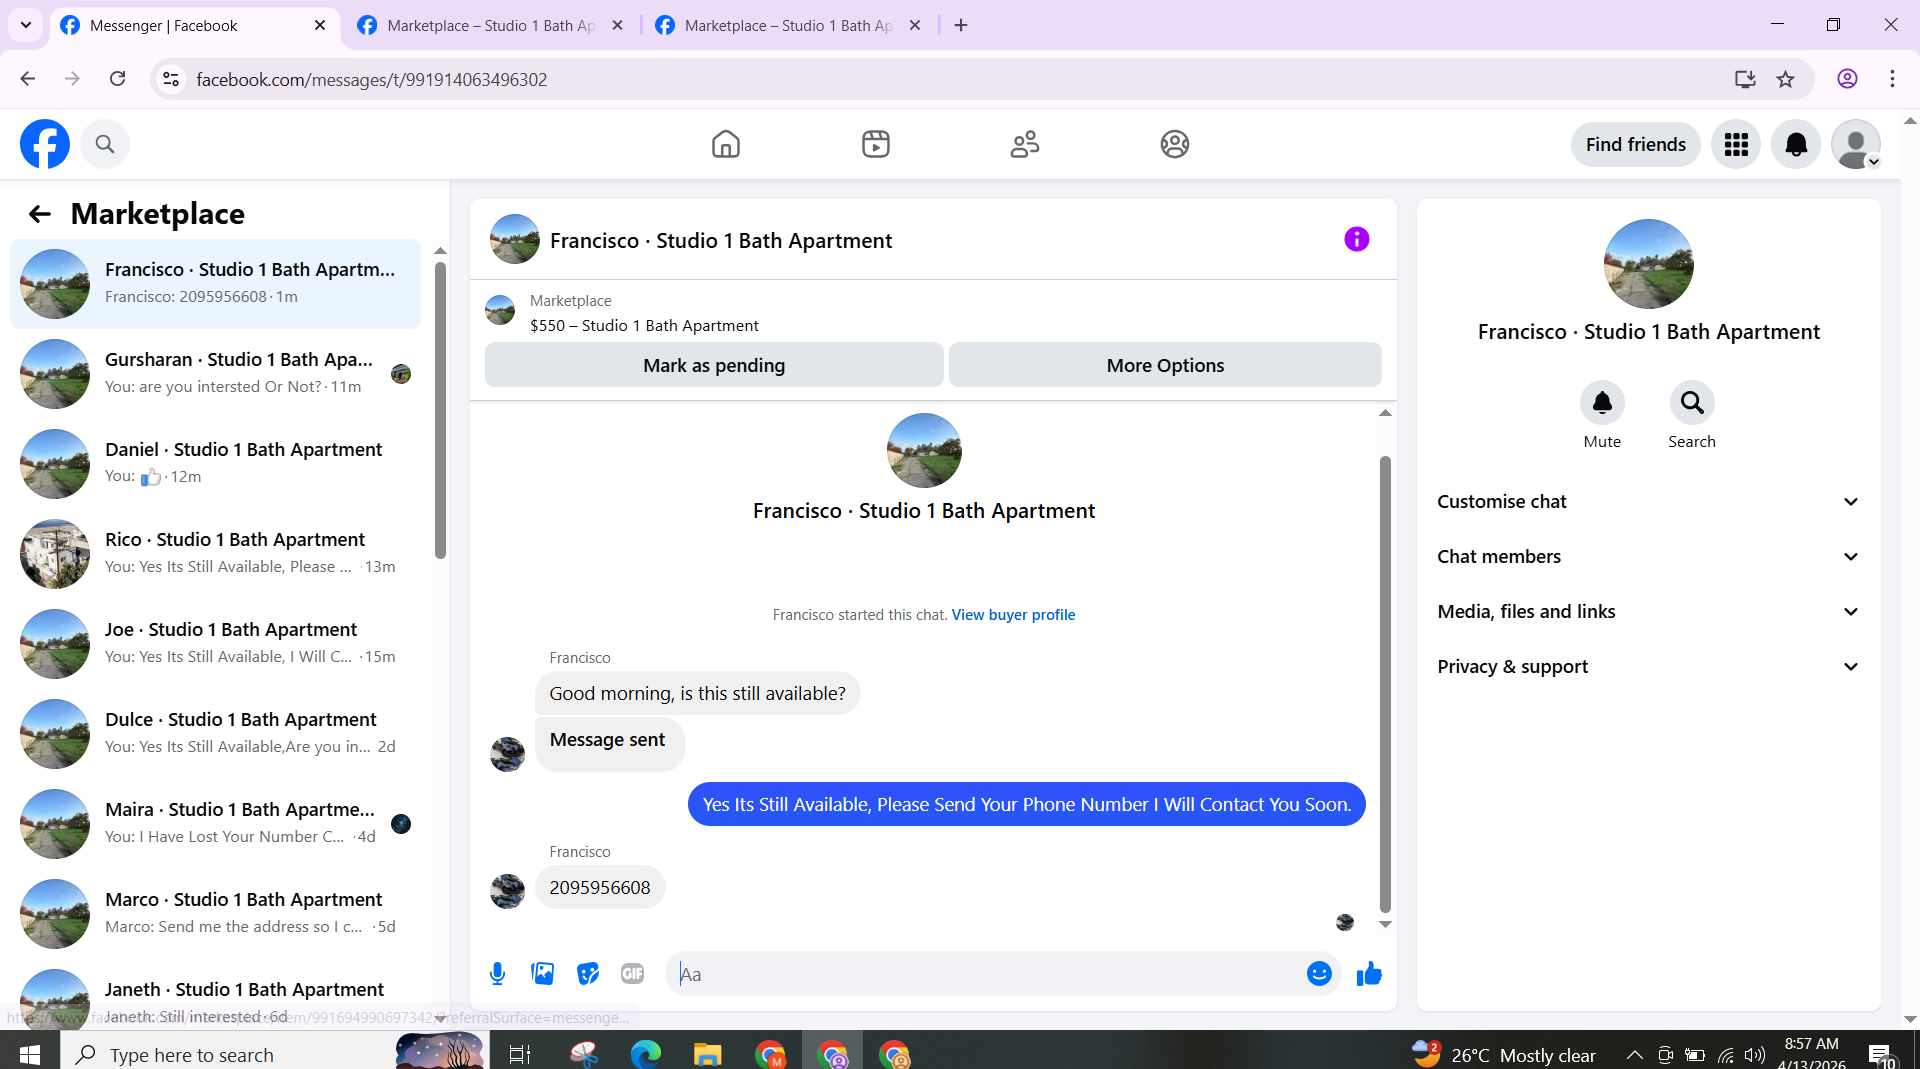Open the account profile avatar menu
The width and height of the screenshot is (1920, 1069).
(x=1856, y=145)
